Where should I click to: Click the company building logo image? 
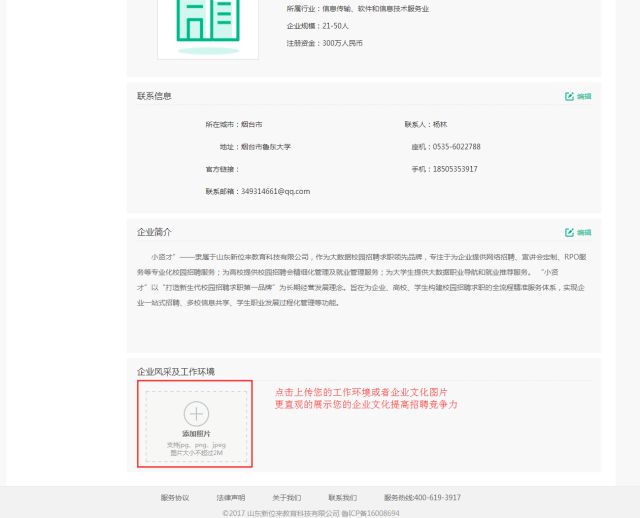point(208,27)
